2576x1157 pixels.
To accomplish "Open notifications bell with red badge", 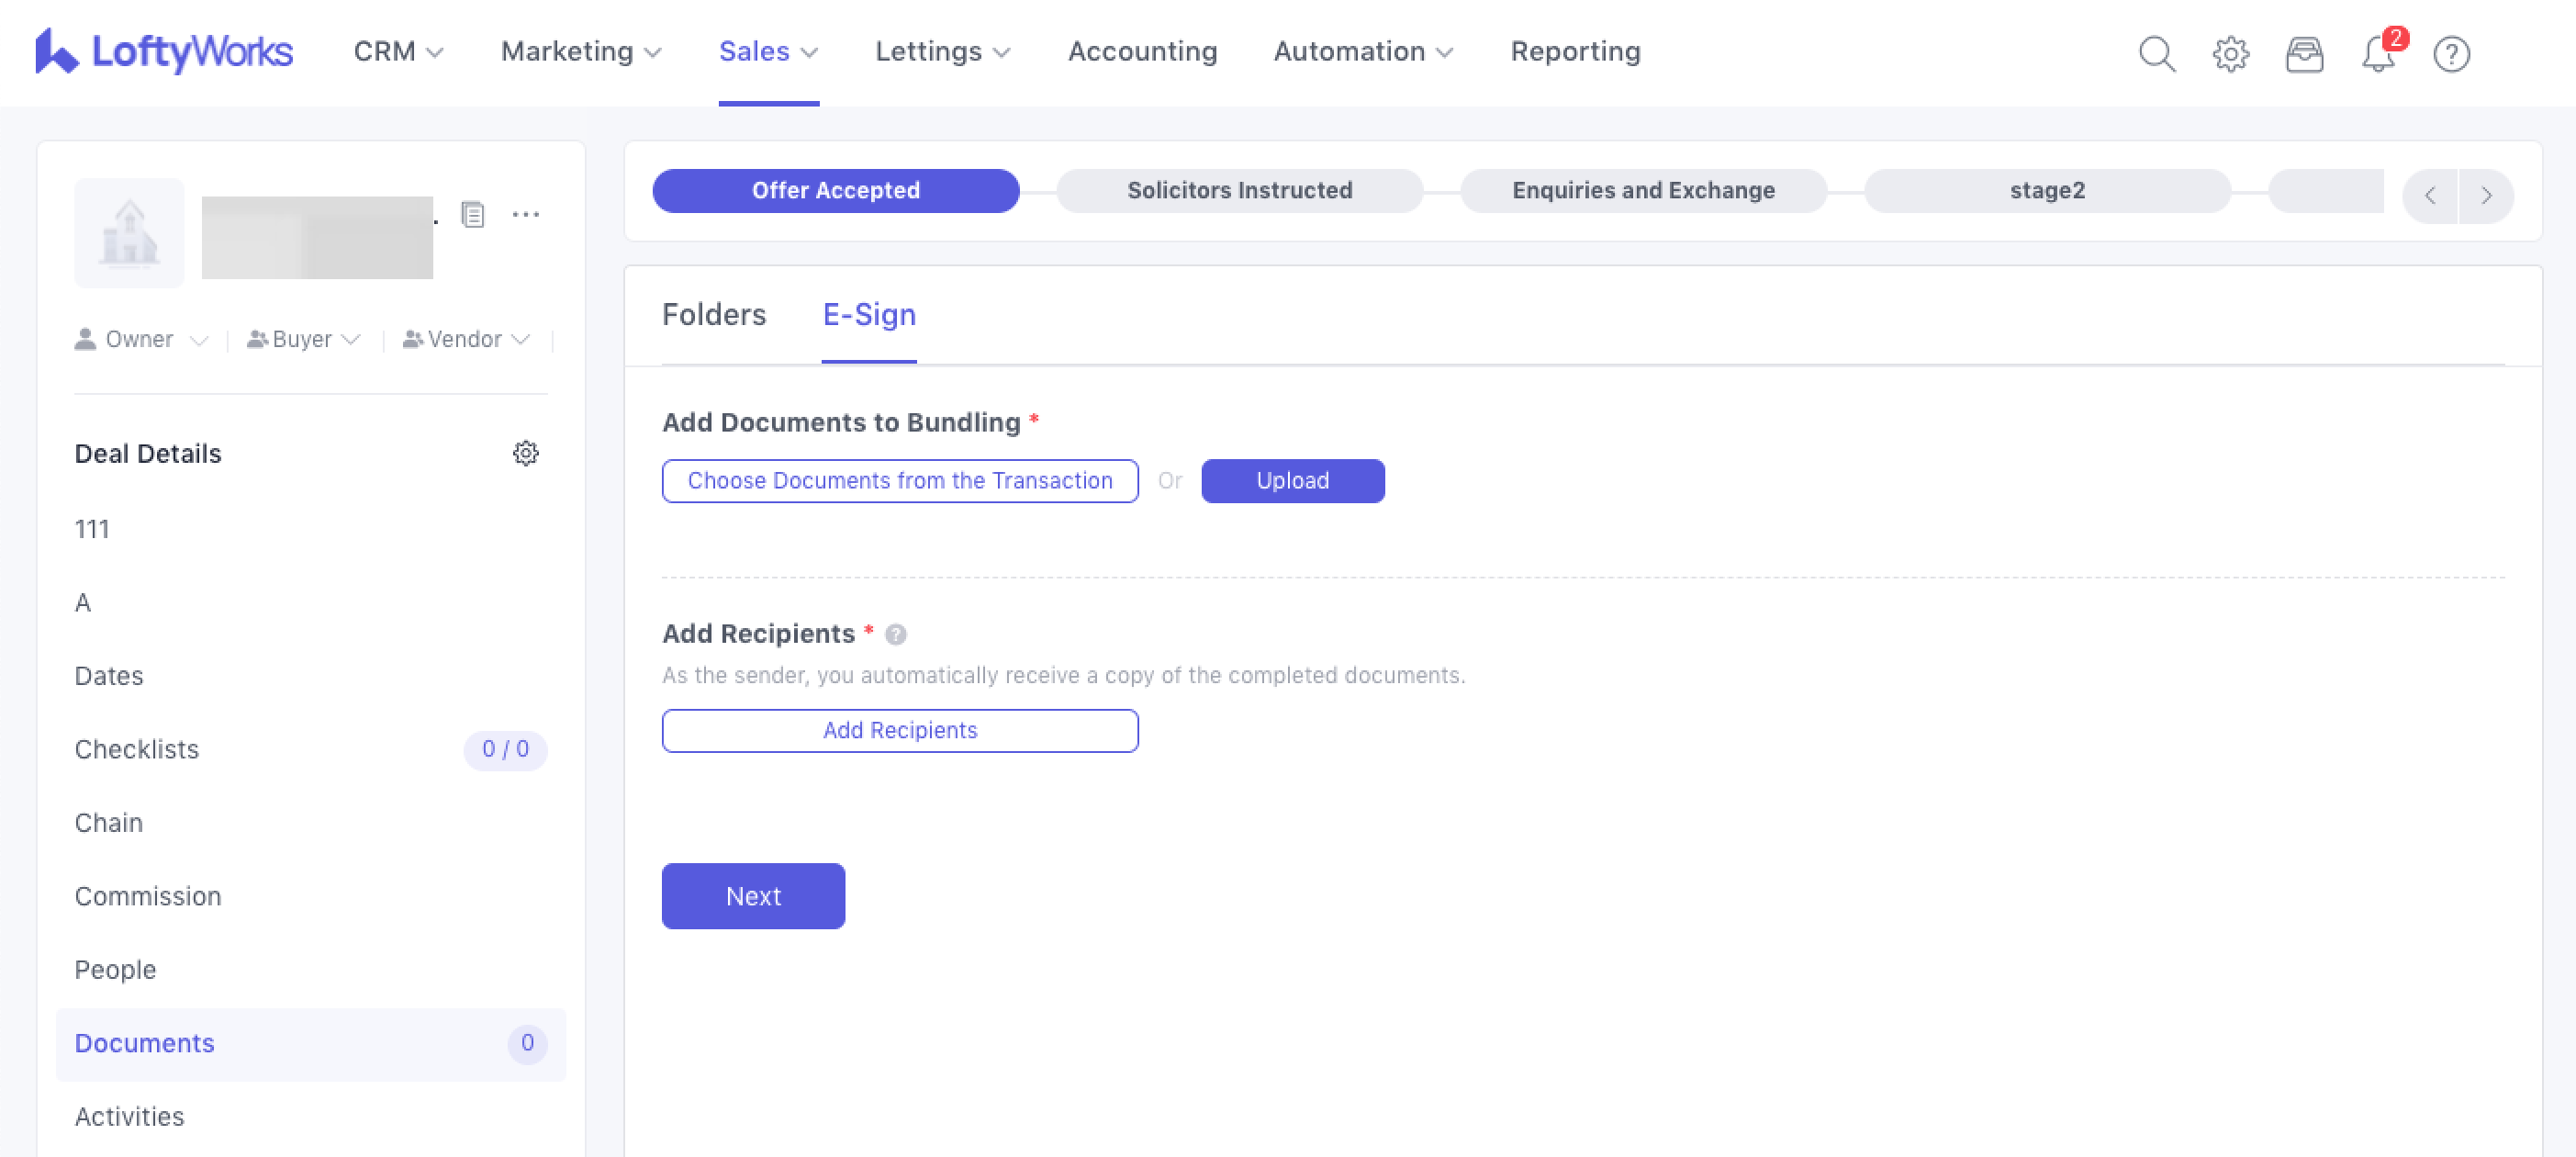I will coord(2378,53).
